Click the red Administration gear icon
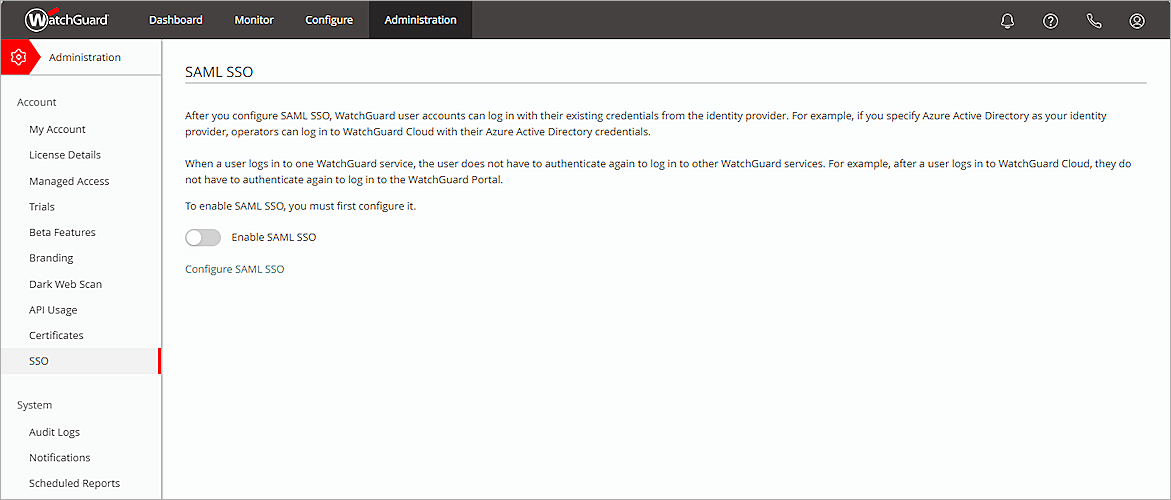The width and height of the screenshot is (1171, 500). point(19,57)
